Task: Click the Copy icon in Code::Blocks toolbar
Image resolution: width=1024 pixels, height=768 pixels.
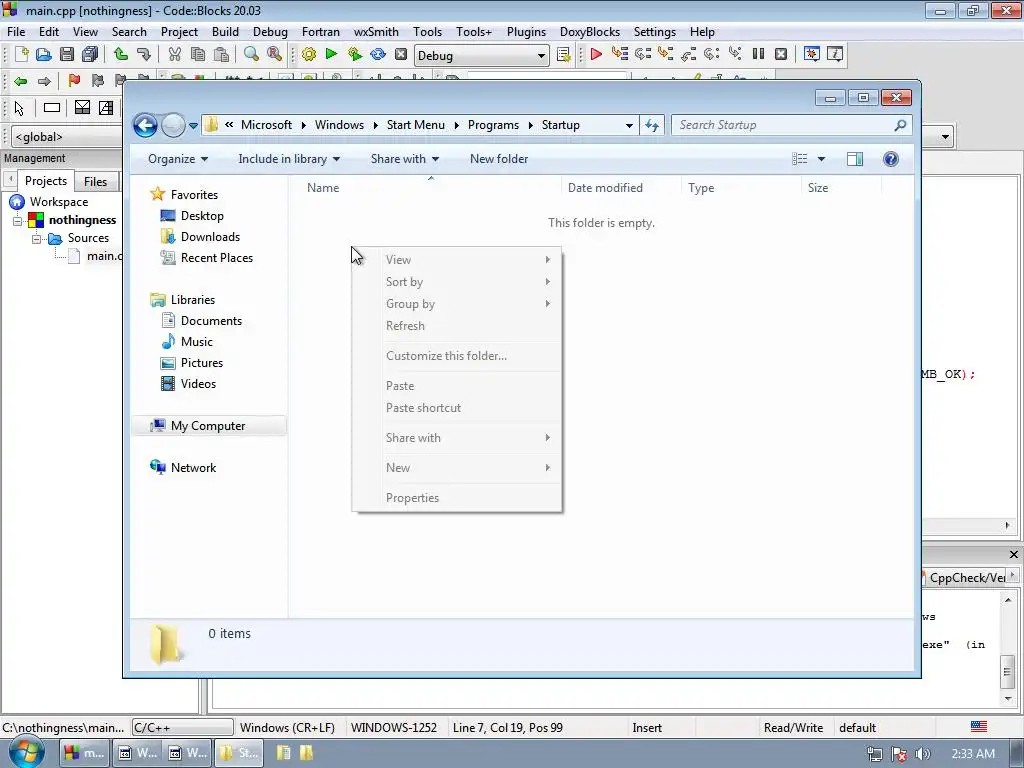Action: (x=198, y=54)
